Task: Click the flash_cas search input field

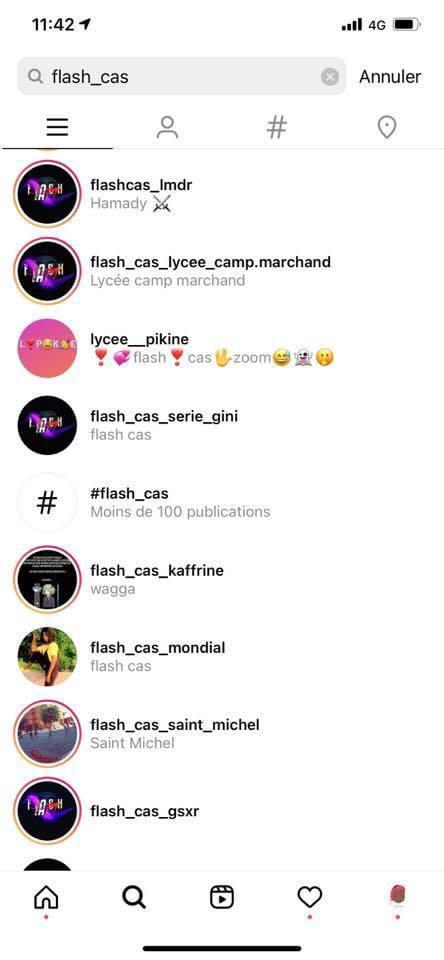Action: coord(181,77)
